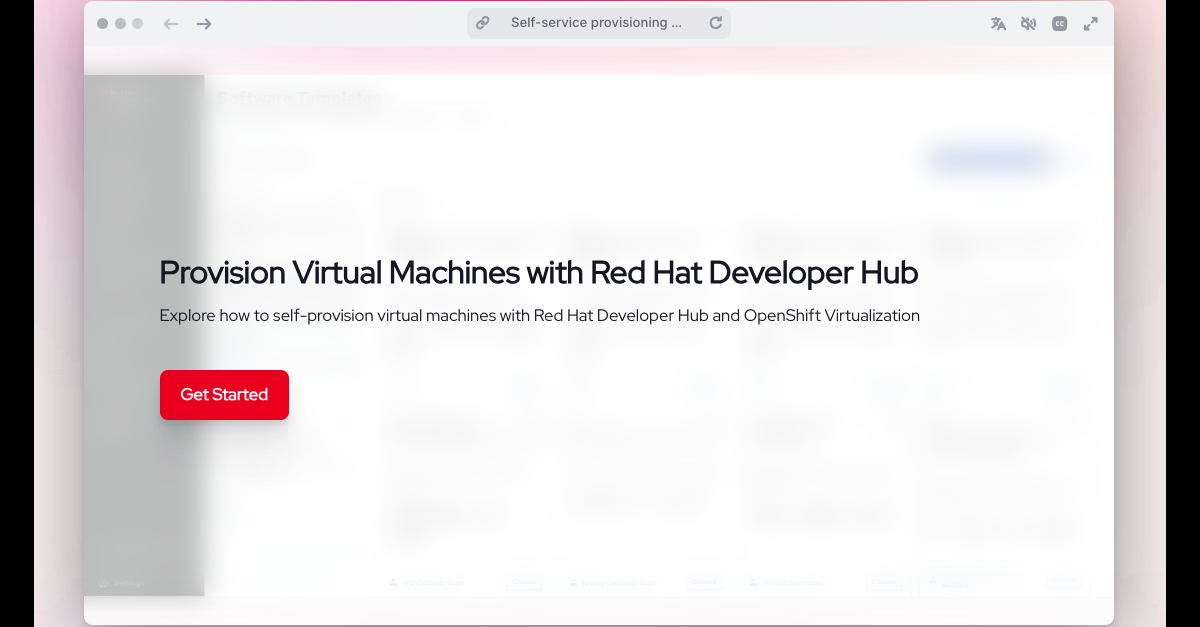The width and height of the screenshot is (1200, 627).
Task: Click the first gray window dot (close)
Action: click(x=103, y=24)
